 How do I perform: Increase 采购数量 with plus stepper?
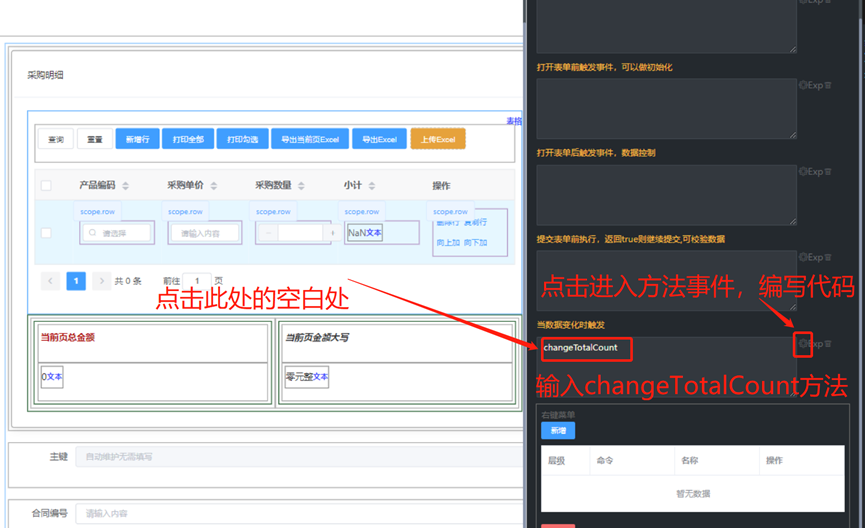coord(332,233)
